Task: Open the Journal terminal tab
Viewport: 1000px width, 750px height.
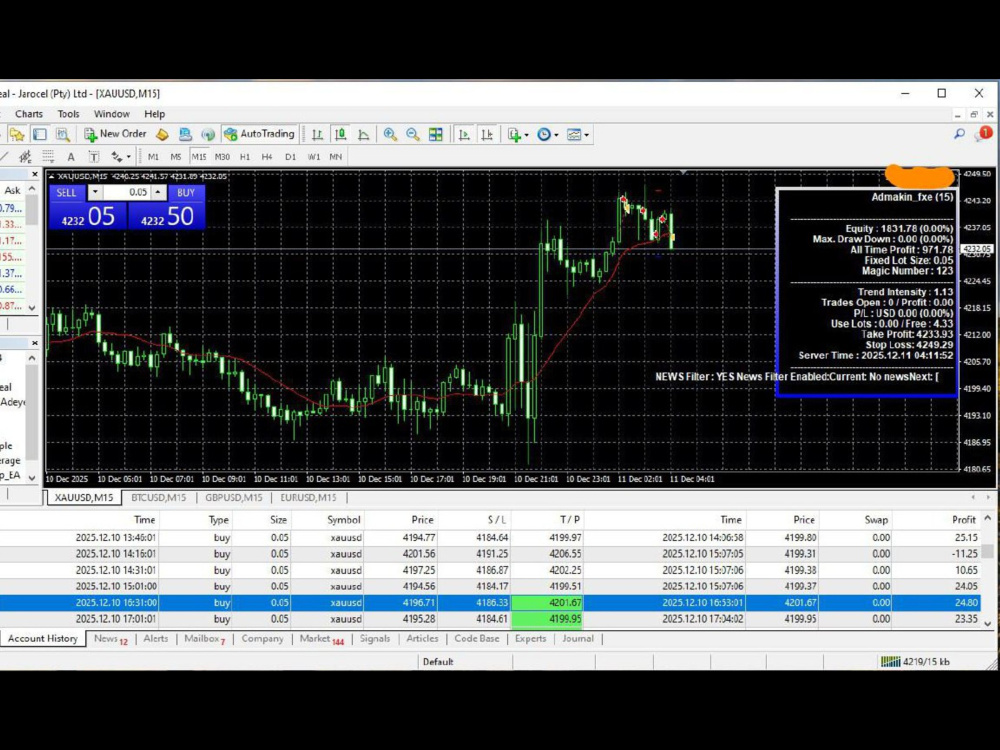Action: coord(578,638)
